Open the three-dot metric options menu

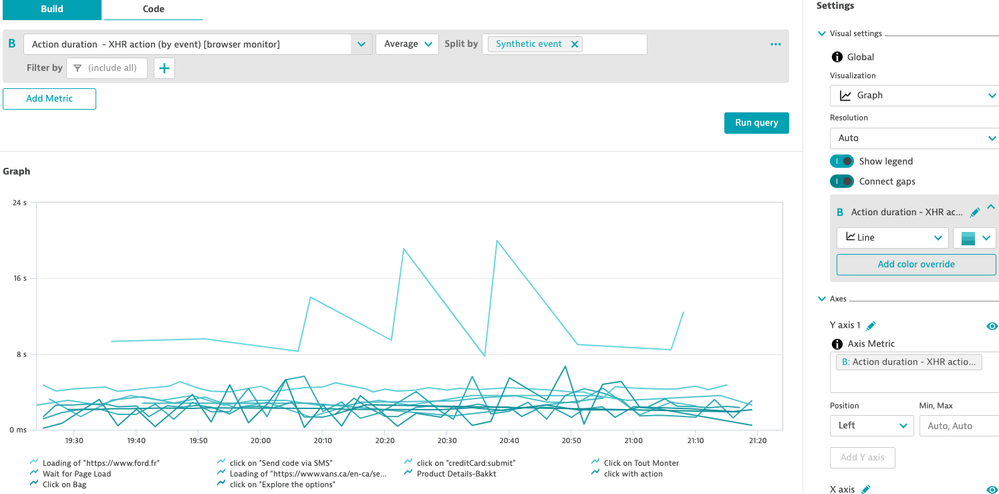[775, 45]
